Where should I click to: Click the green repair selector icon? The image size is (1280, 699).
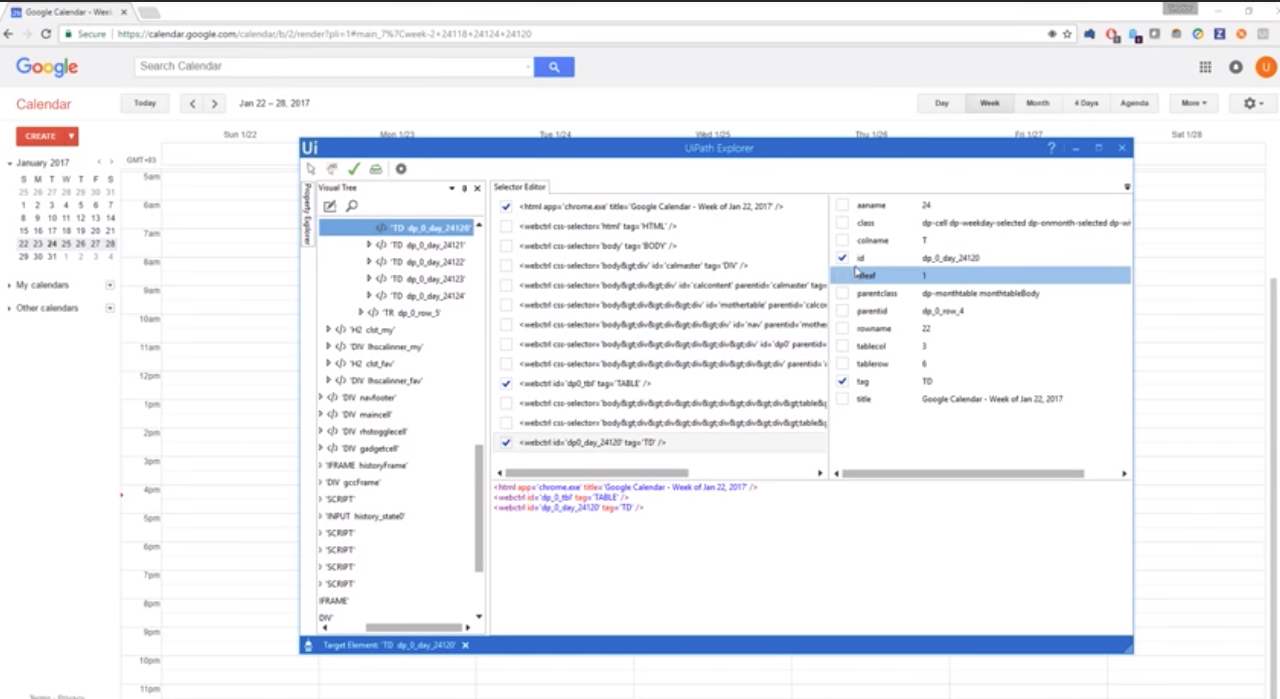376,169
